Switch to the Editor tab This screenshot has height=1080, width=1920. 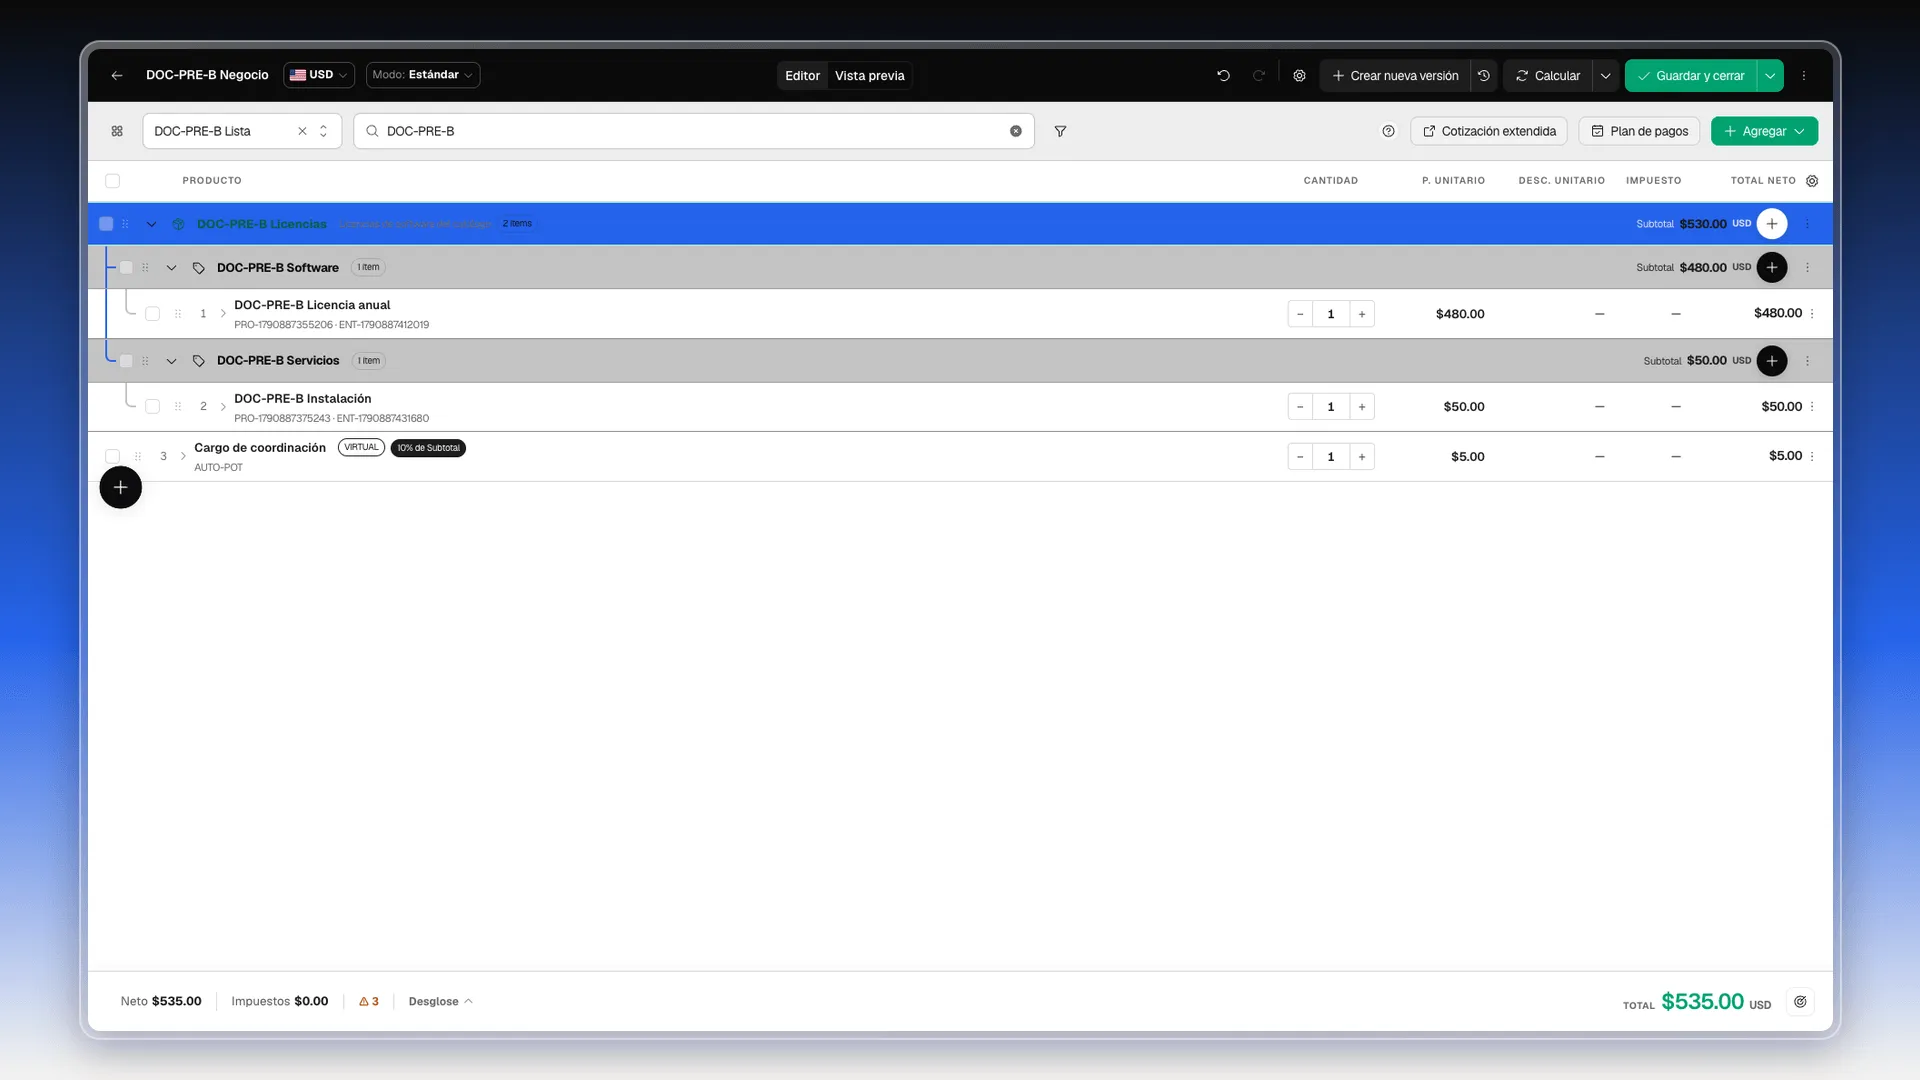click(x=802, y=76)
